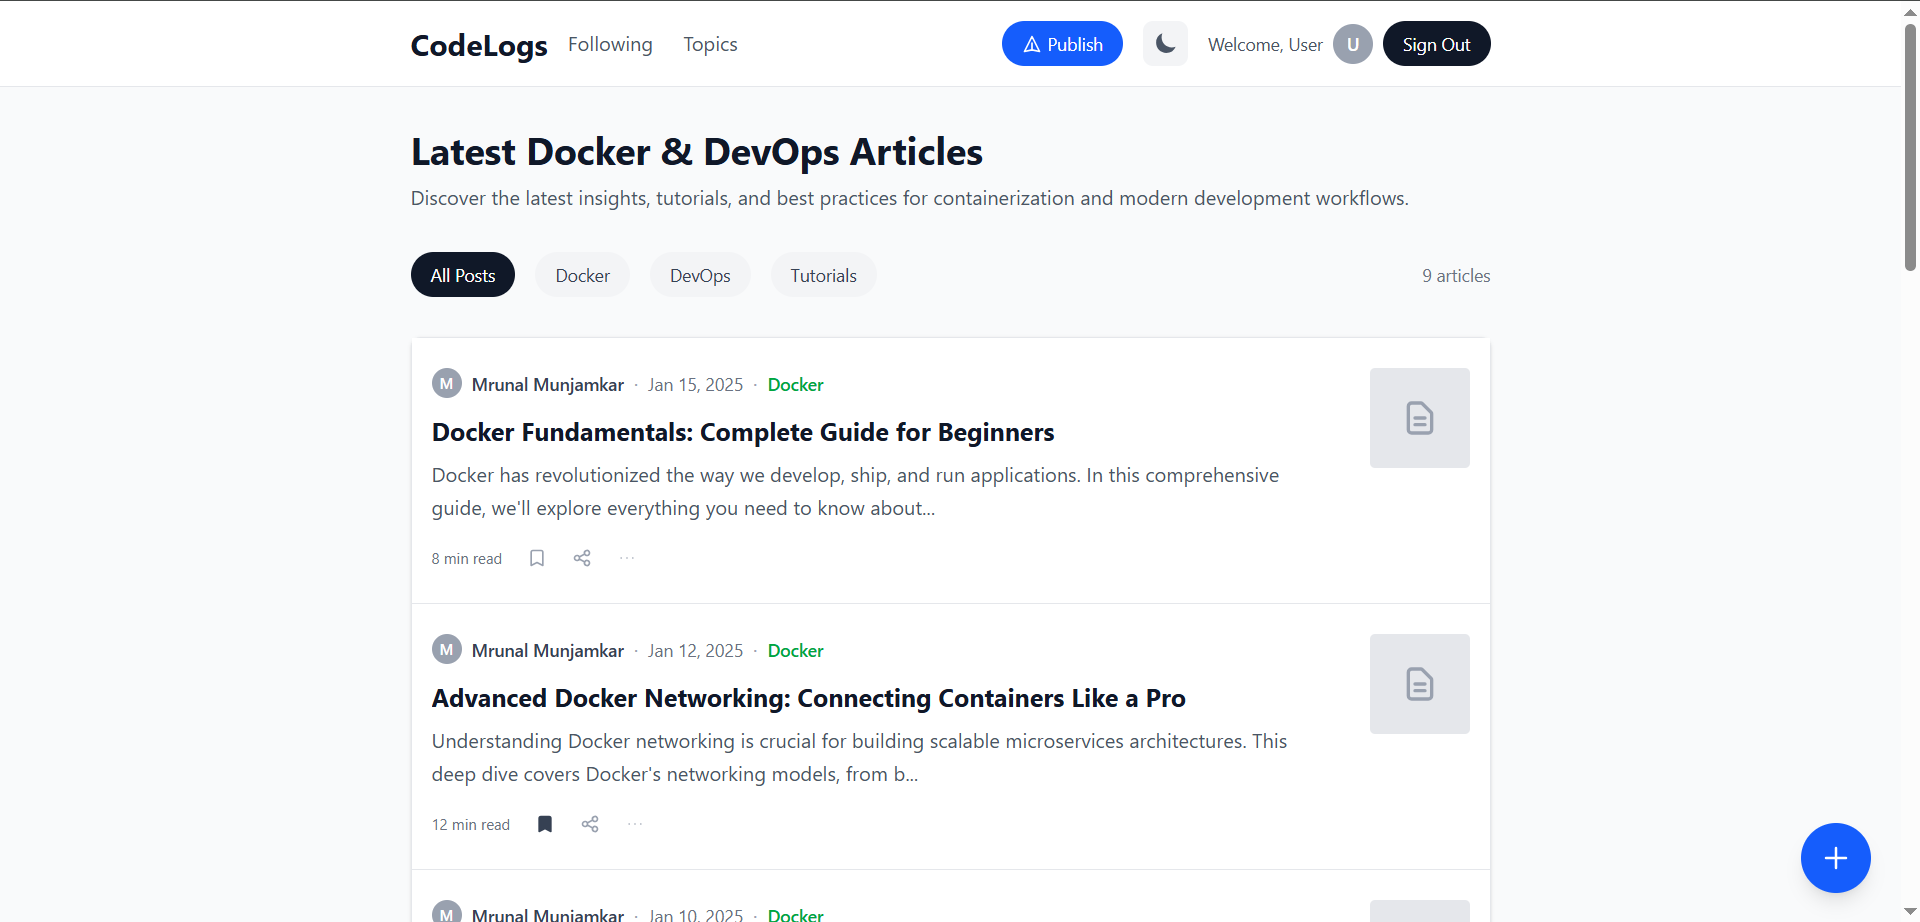Viewport: 1920px width, 922px height.
Task: Share the Advanced Docker Networking article
Action: pyautogui.click(x=590, y=824)
